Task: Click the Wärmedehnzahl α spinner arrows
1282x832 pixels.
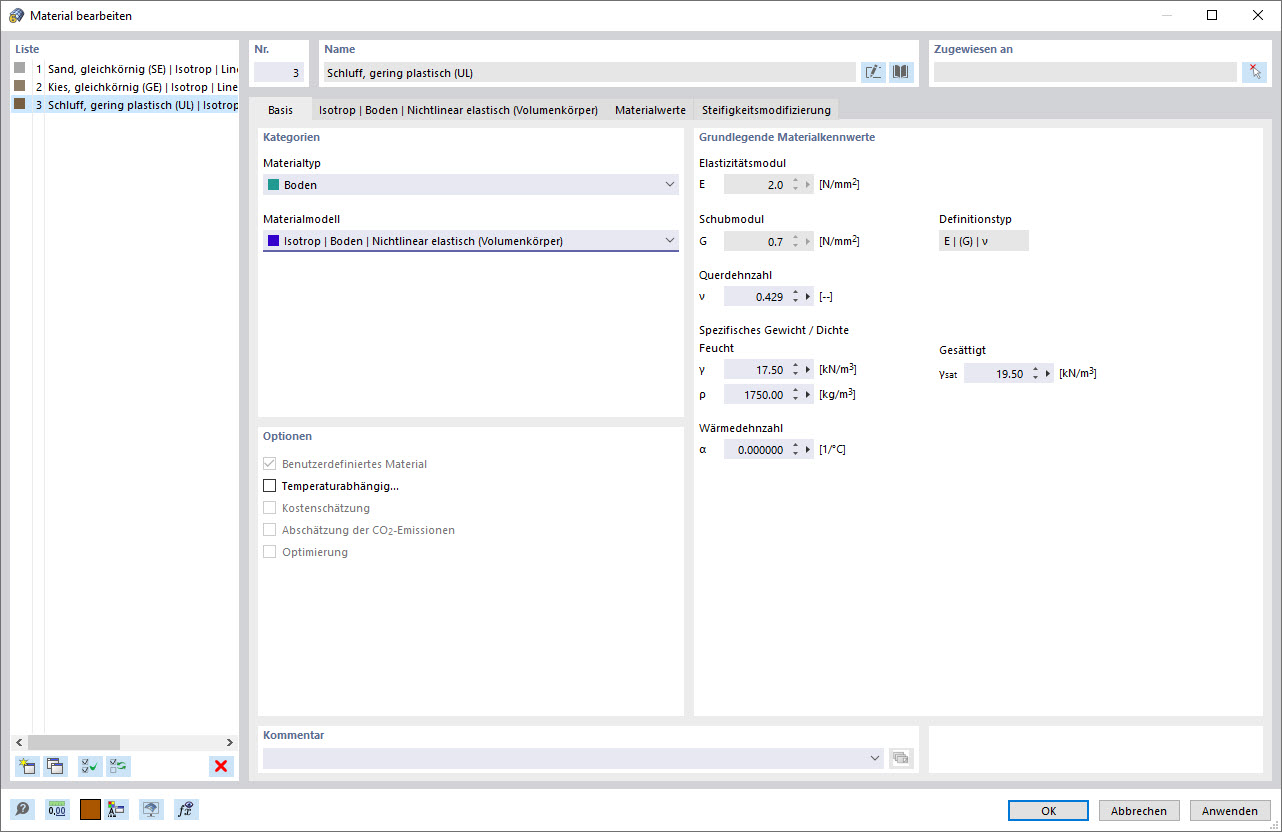Action: (795, 450)
